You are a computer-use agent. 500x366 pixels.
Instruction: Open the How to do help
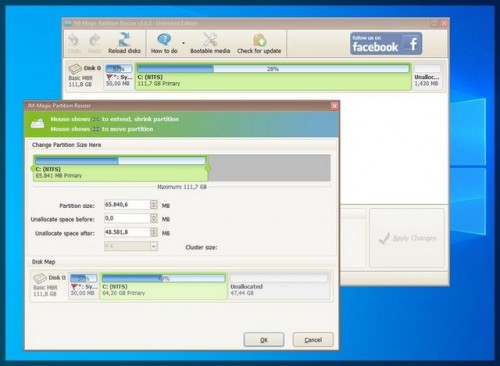pos(164,43)
